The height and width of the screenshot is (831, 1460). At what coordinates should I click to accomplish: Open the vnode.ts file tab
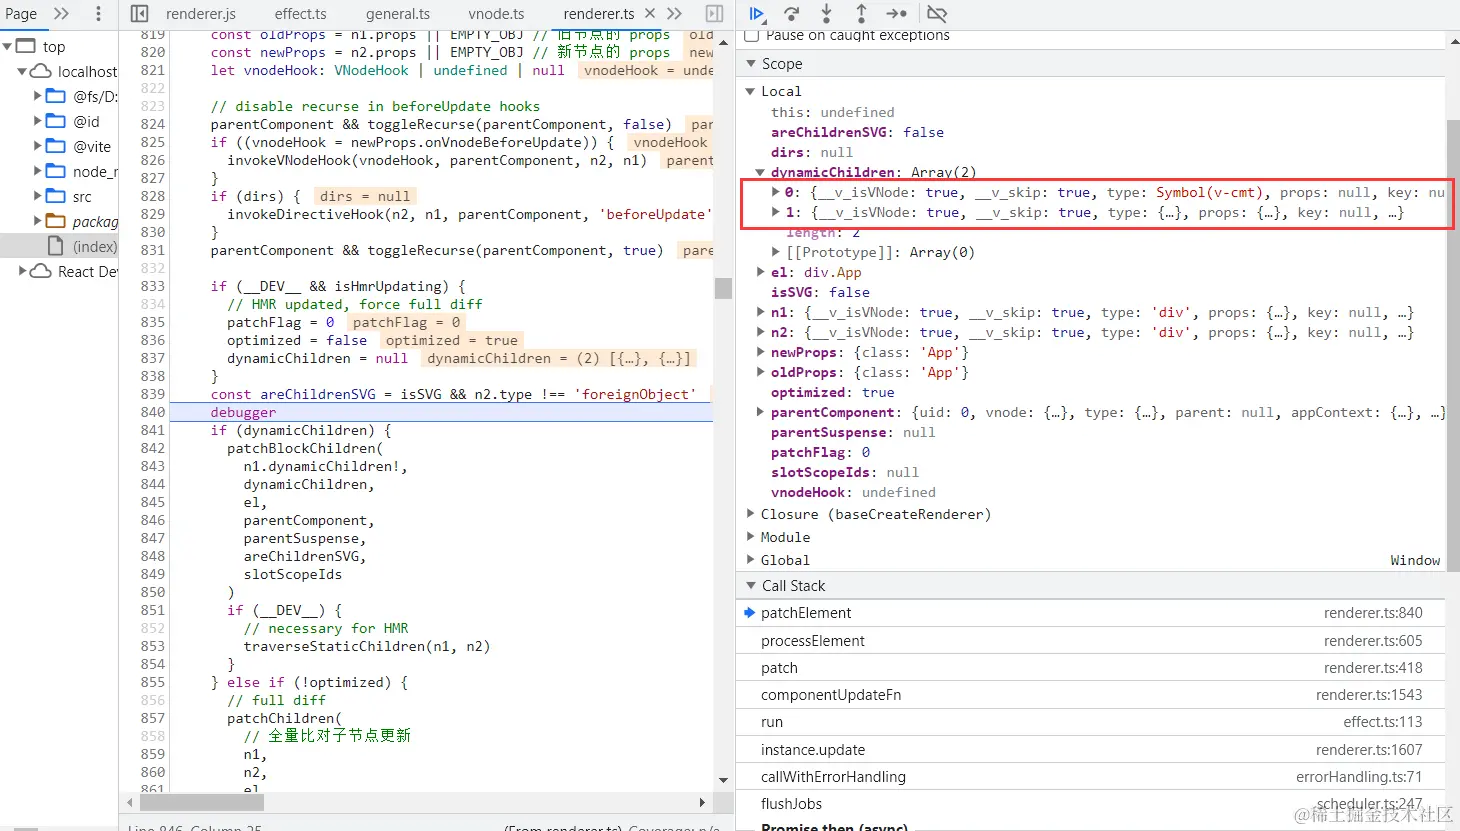[496, 14]
